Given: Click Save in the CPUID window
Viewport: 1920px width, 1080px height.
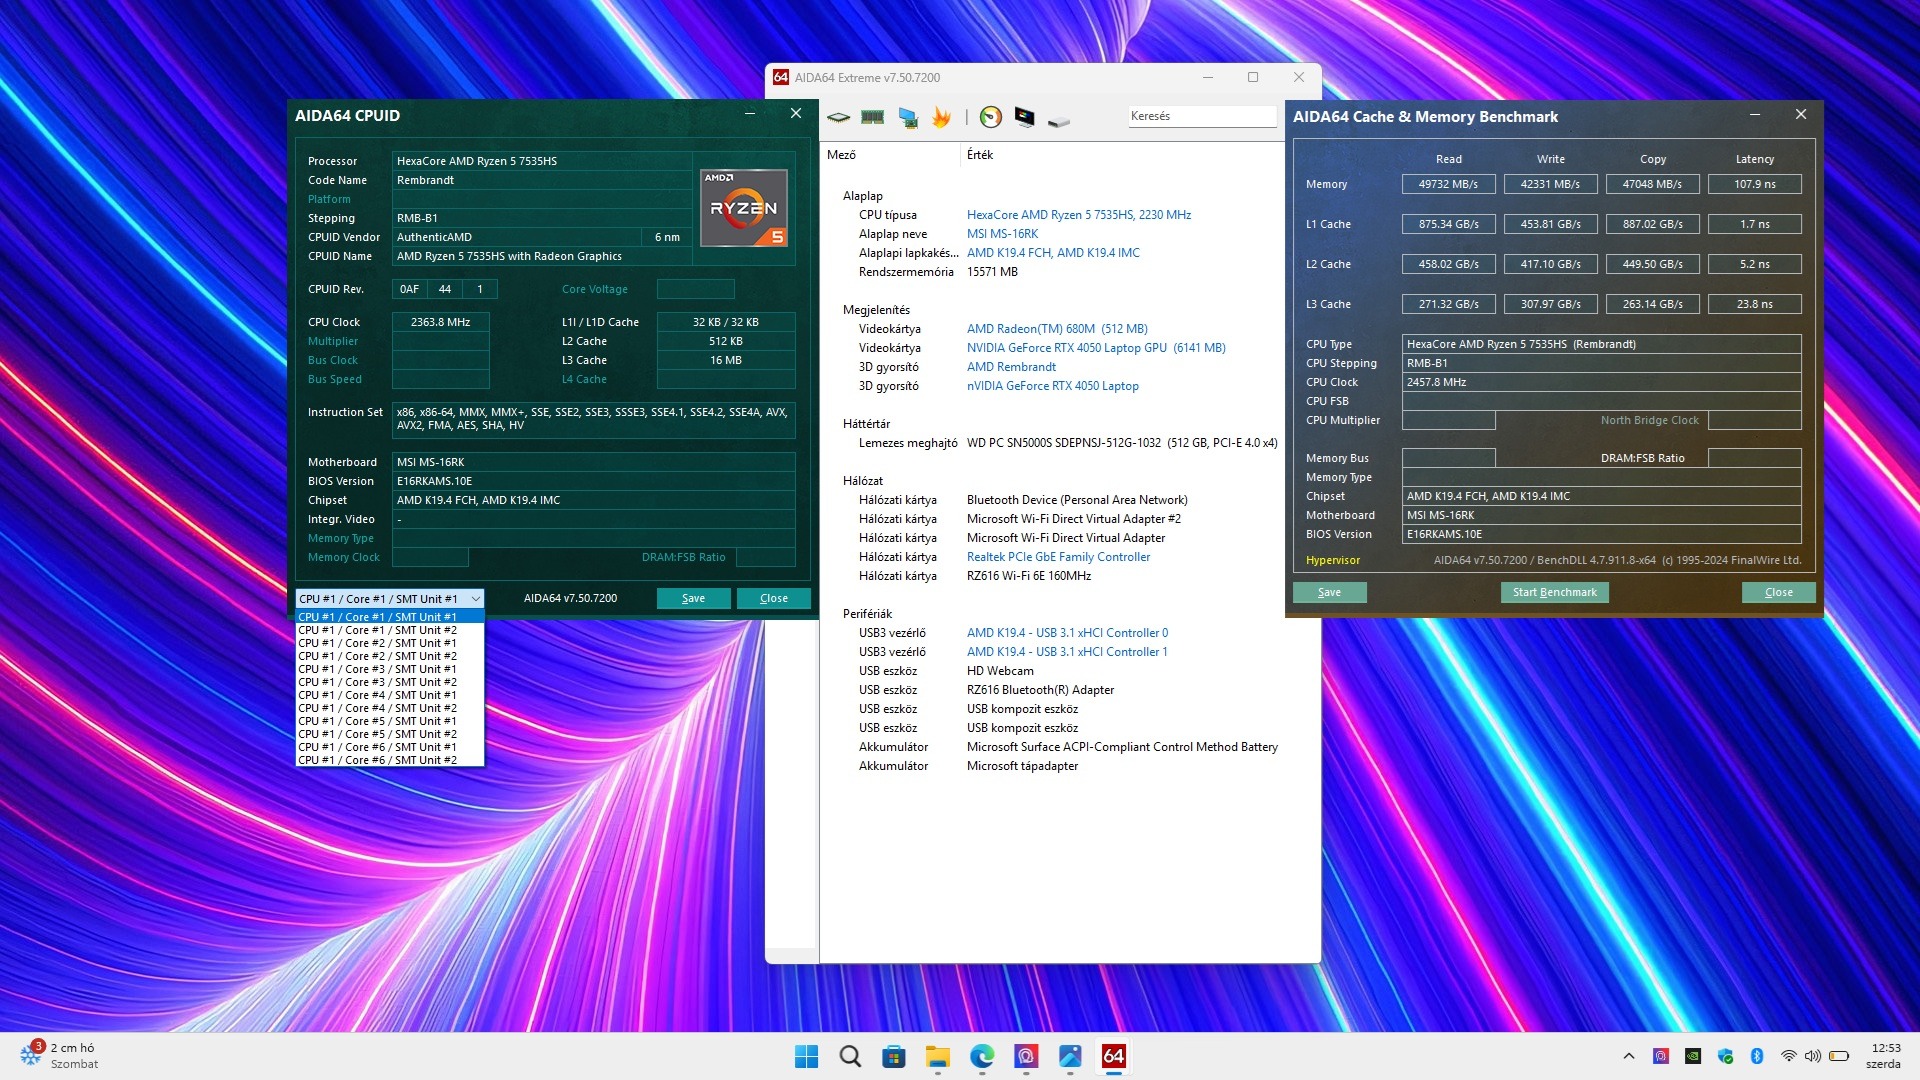Looking at the screenshot, I should (x=693, y=598).
